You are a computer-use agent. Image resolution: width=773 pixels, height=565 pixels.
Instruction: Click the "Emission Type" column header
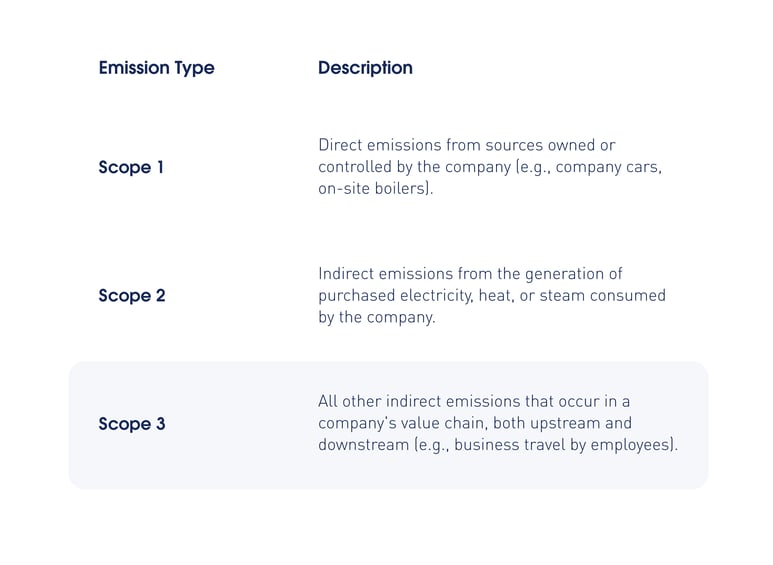(x=156, y=68)
